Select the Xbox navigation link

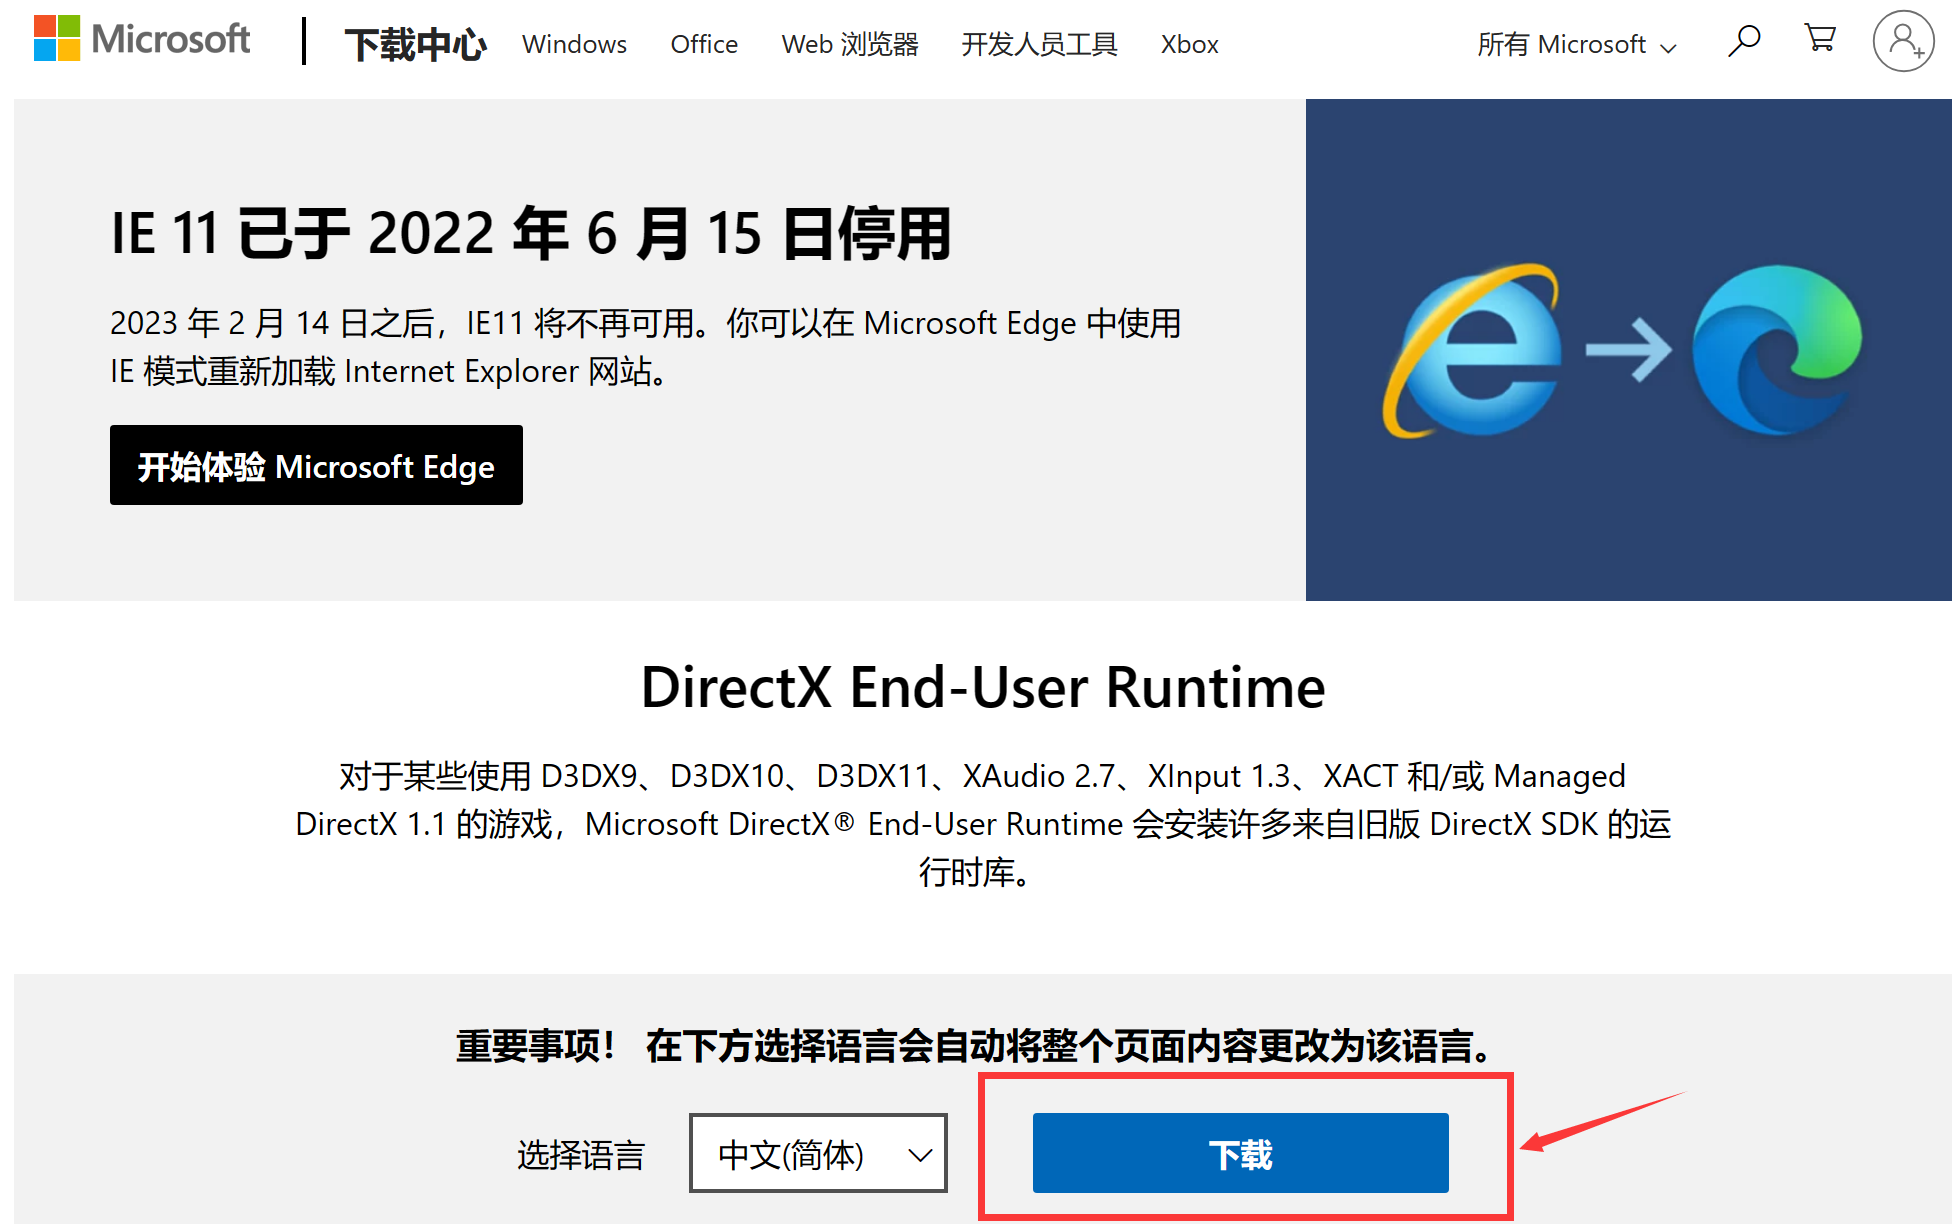pos(1189,44)
